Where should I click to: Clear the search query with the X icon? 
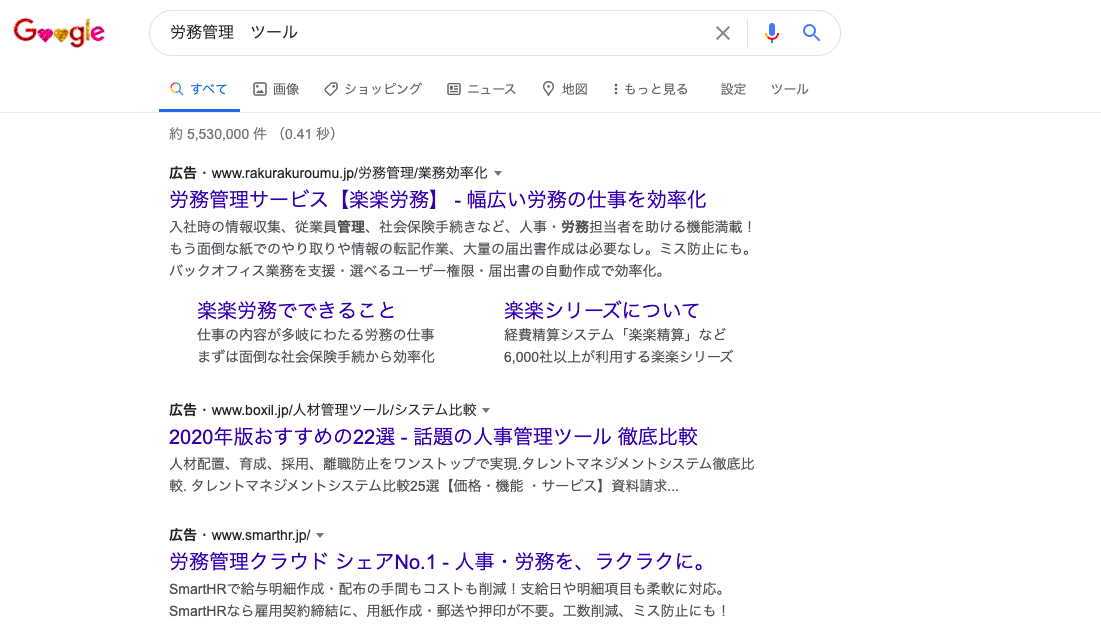point(723,32)
